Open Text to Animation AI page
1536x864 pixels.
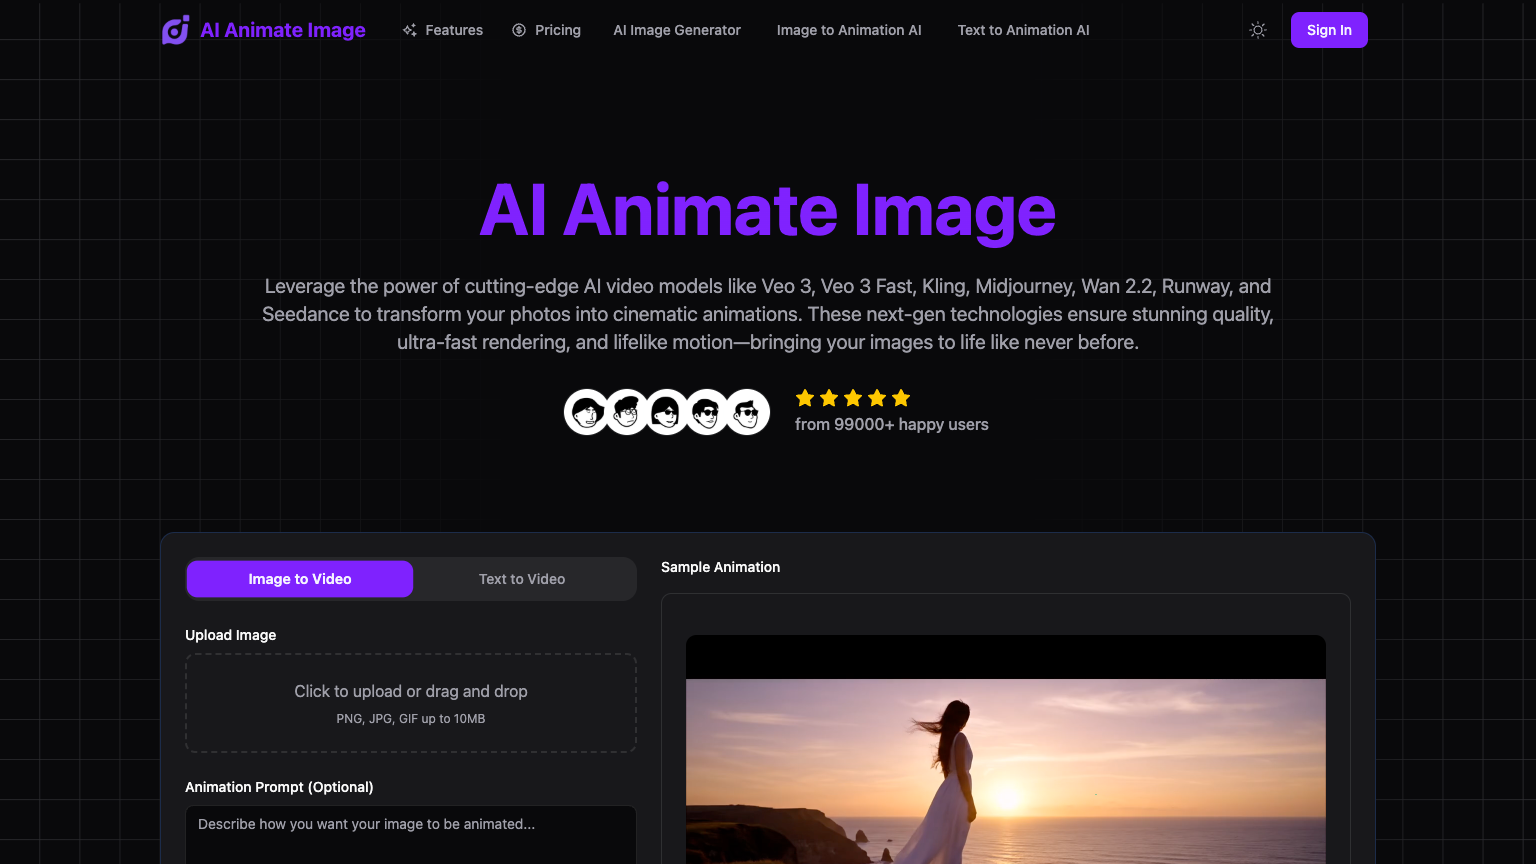point(1023,30)
